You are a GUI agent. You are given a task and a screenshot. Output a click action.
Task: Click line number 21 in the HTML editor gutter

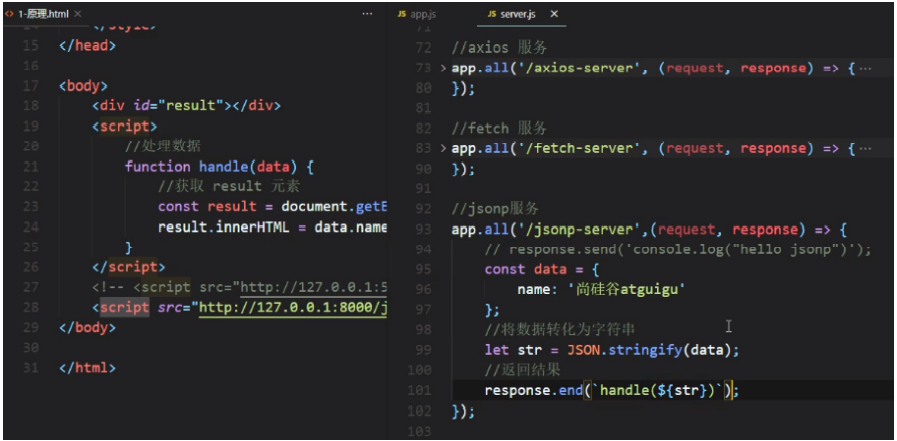(30, 166)
